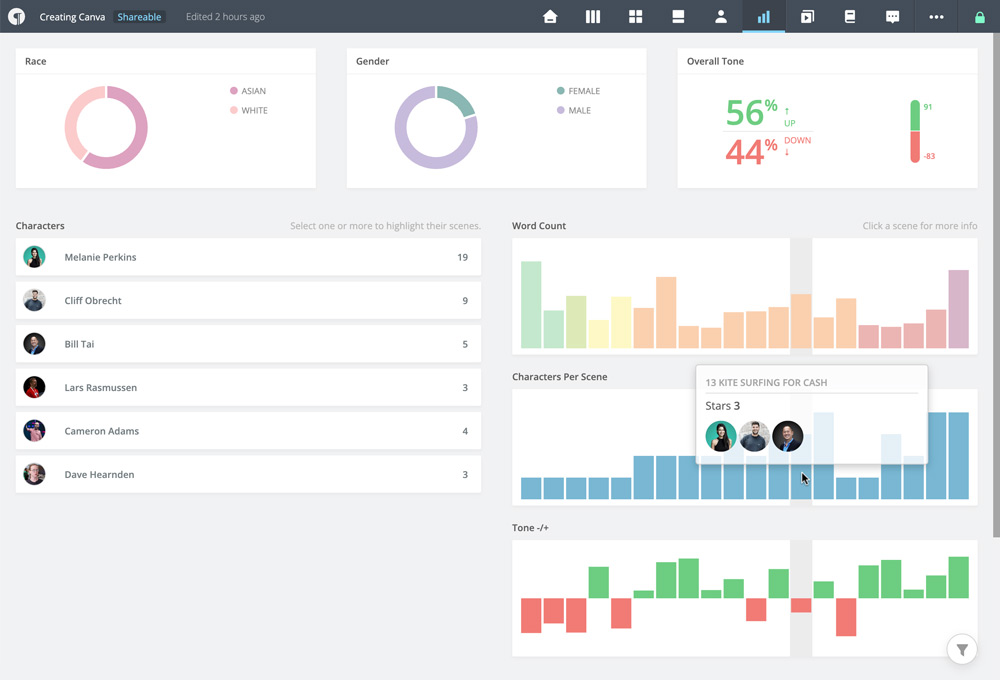Open the slideshow play icon
The height and width of the screenshot is (680, 1000).
[x=807, y=17]
